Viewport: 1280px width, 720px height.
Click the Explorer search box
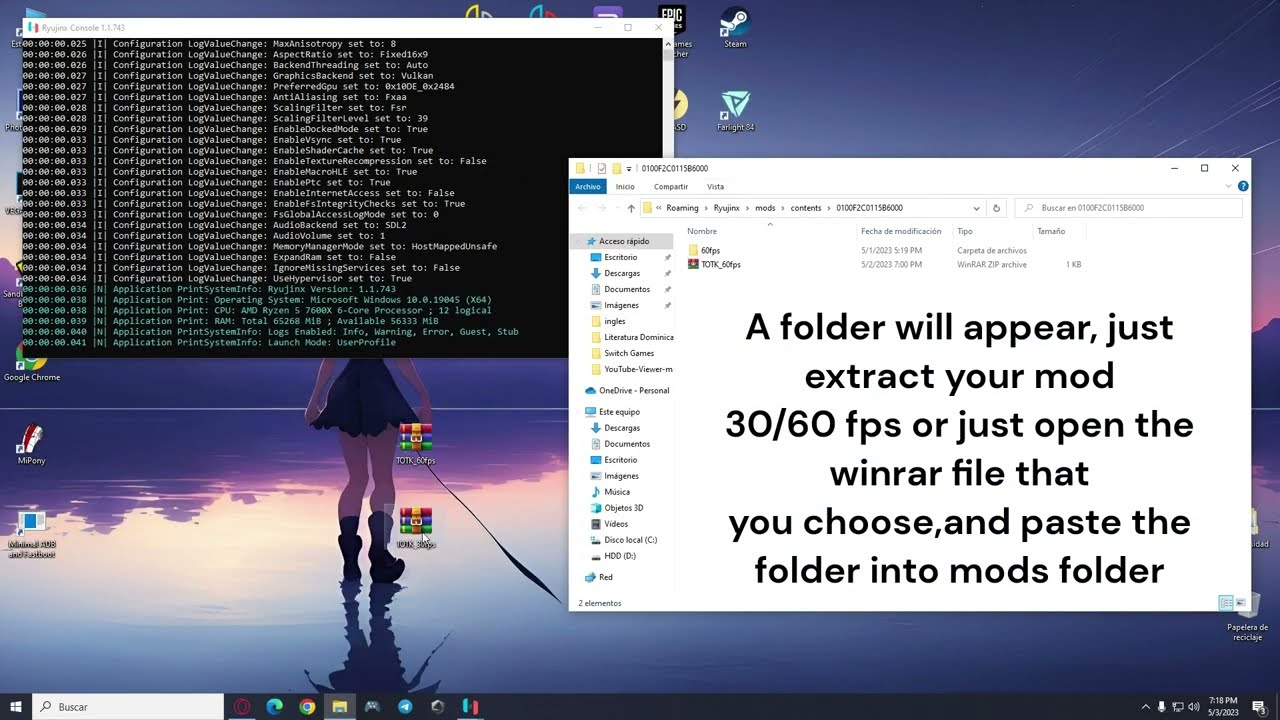click(x=1128, y=208)
